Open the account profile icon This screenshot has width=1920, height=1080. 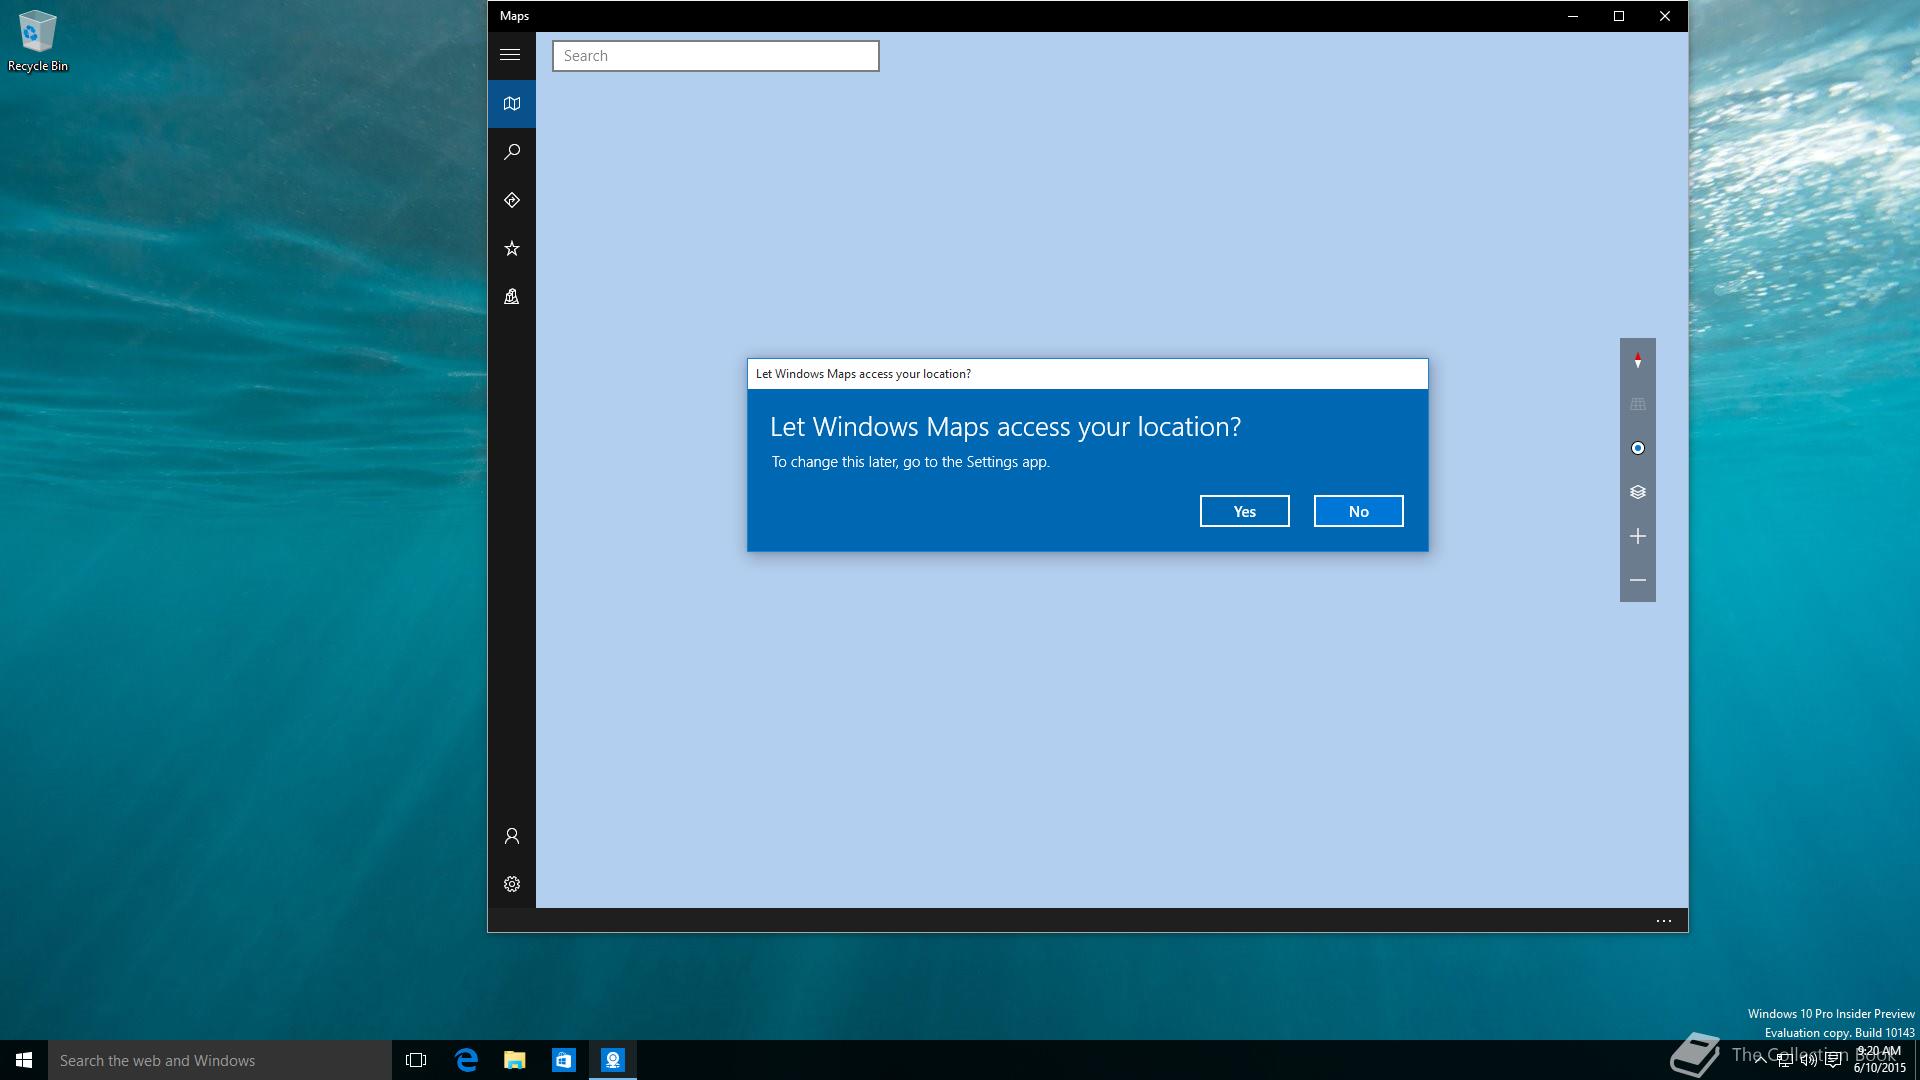point(511,836)
